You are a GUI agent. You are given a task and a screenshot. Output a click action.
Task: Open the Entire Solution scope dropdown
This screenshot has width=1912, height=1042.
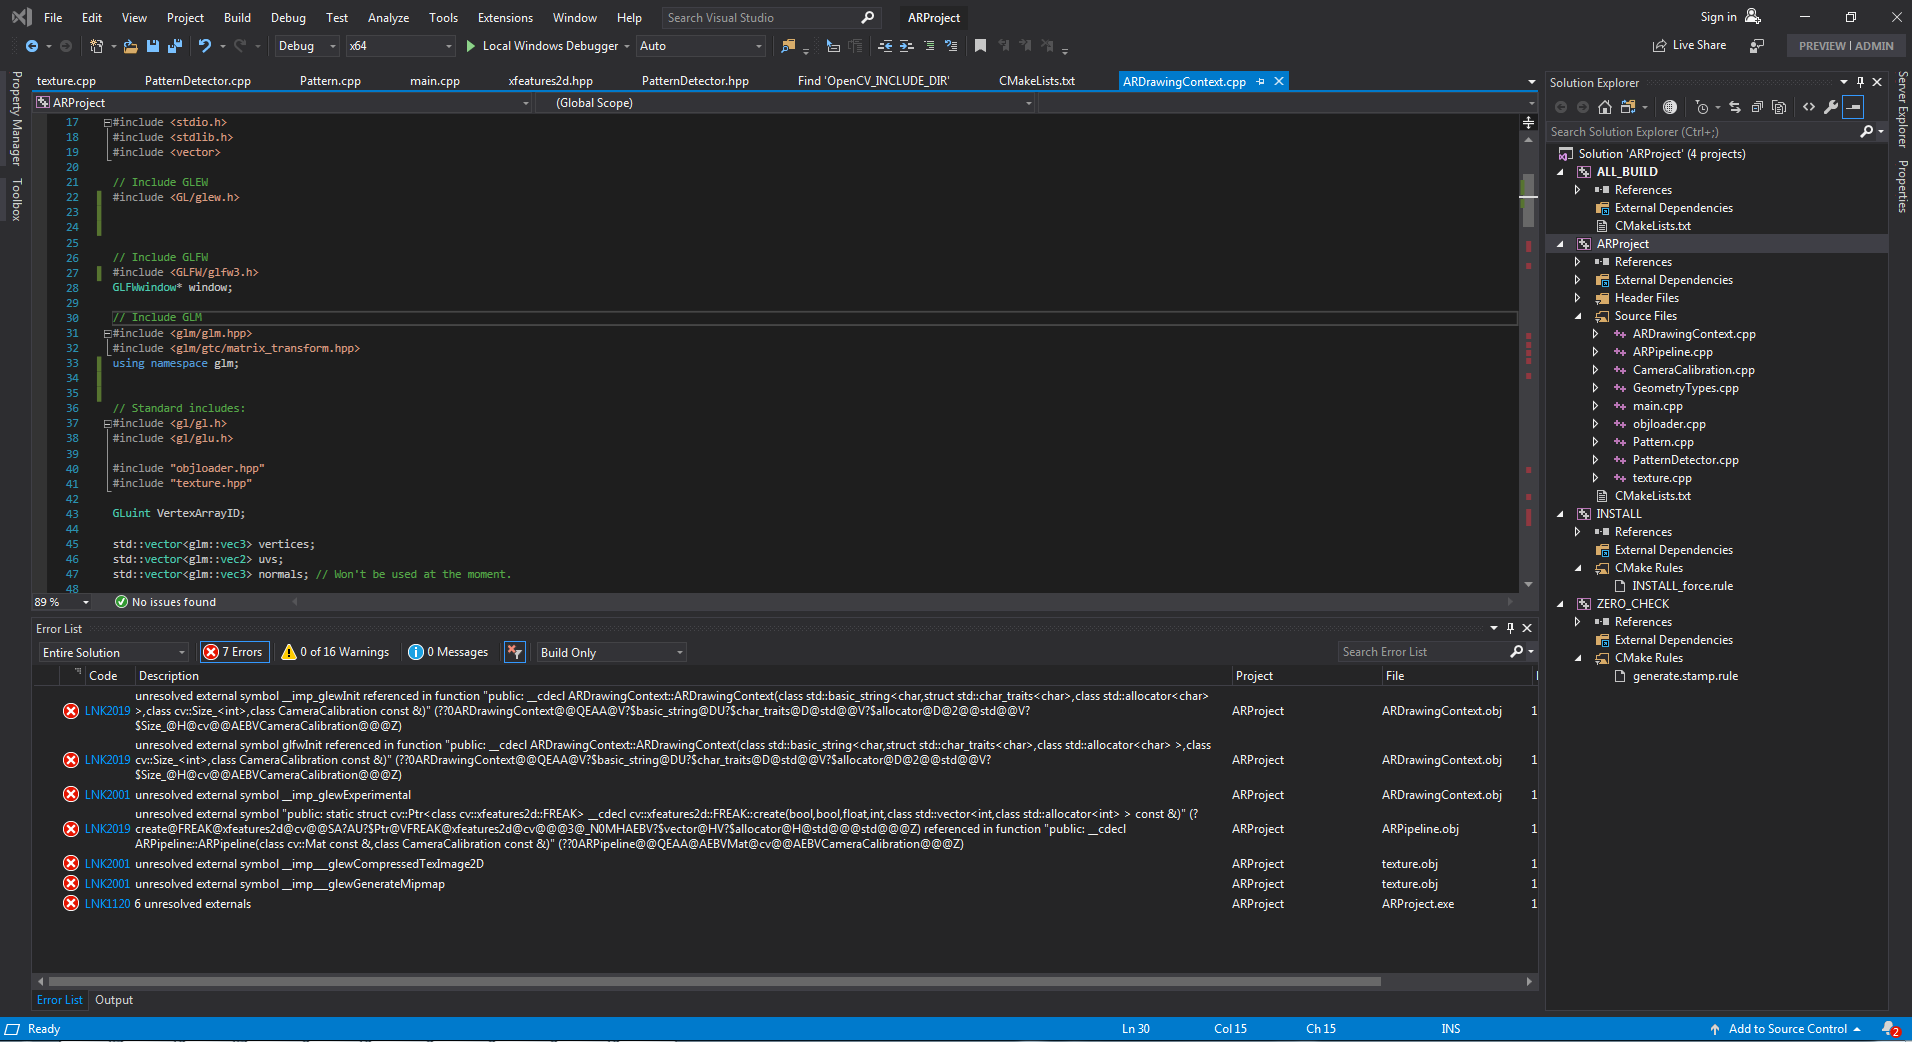coord(114,652)
